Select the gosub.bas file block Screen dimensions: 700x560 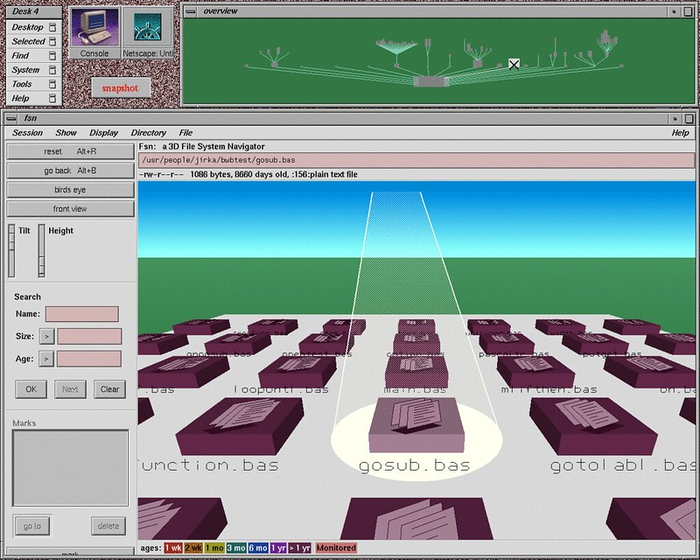[x=415, y=425]
